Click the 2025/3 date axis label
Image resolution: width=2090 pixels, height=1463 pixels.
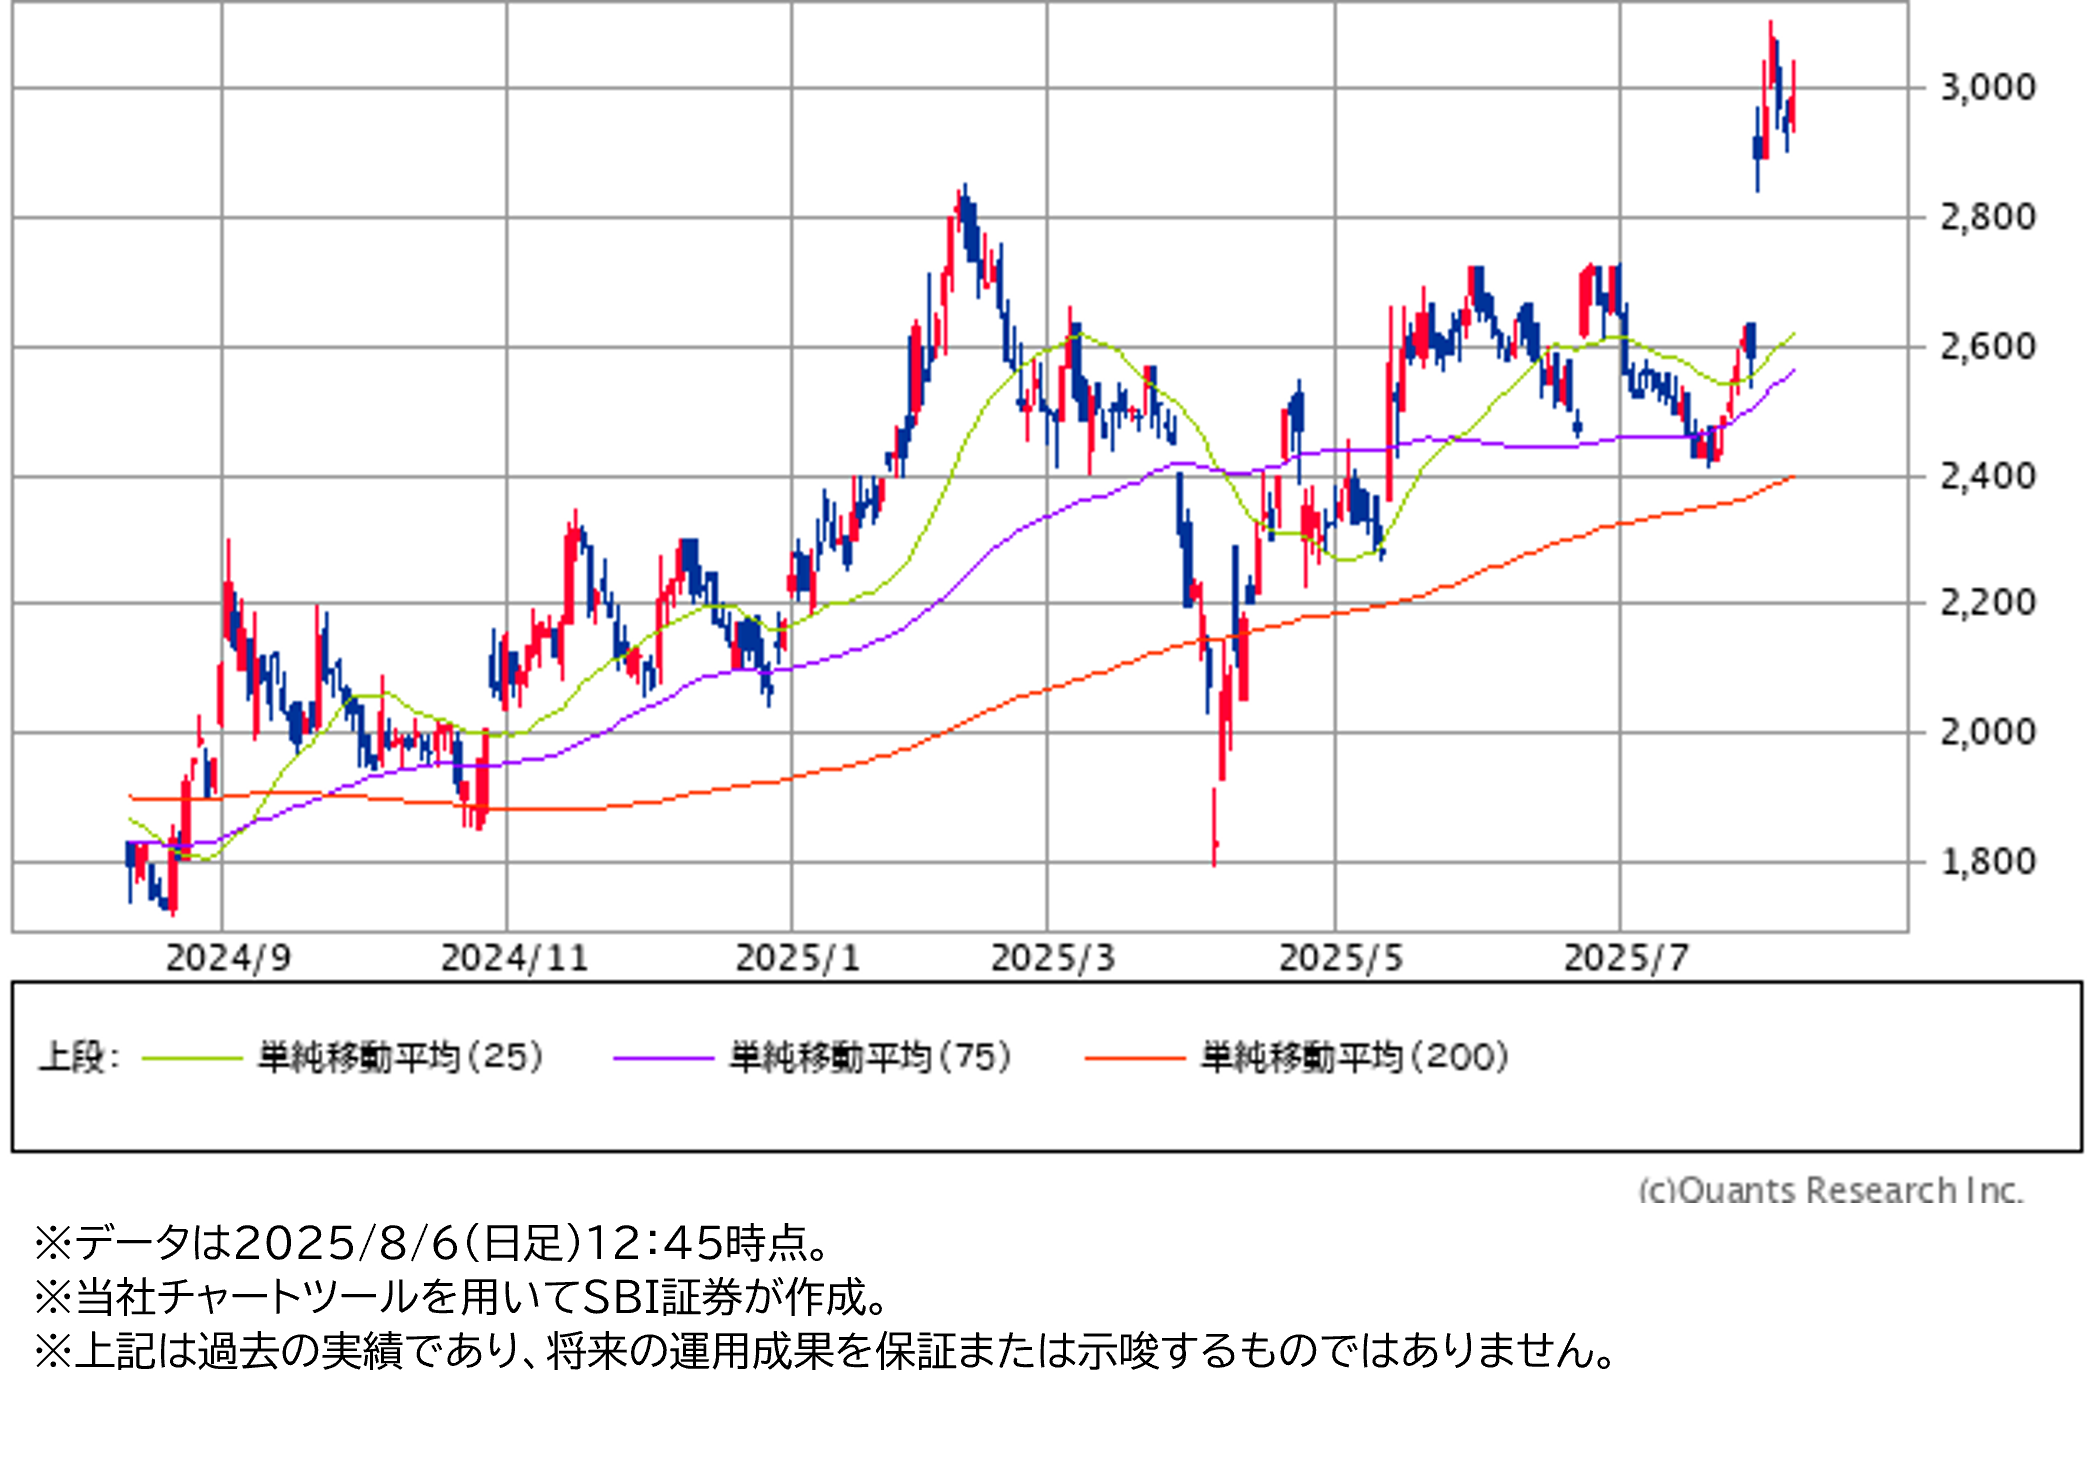(x=1052, y=958)
